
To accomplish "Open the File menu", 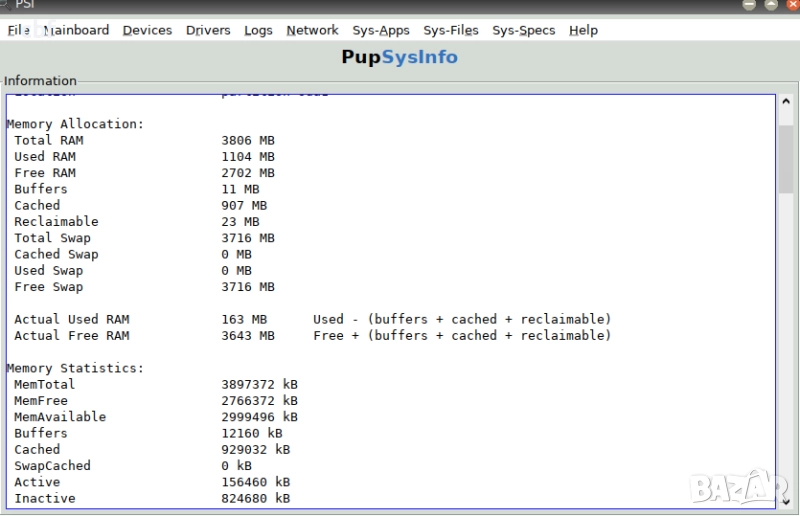I will pyautogui.click(x=18, y=30).
